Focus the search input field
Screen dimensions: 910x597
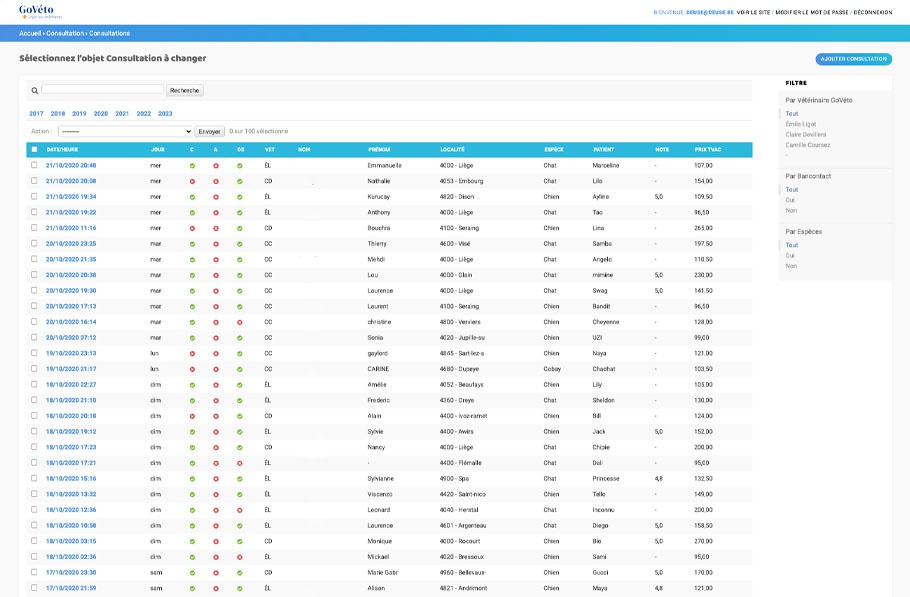tap(102, 89)
